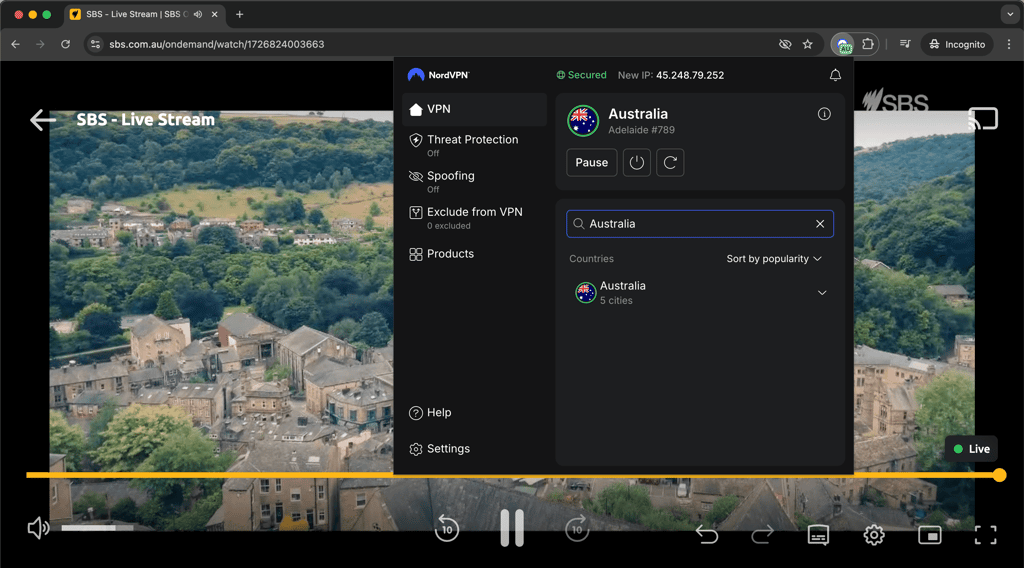Viewport: 1024px width, 568px height.
Task: Reload the SBS page
Action: 65,44
